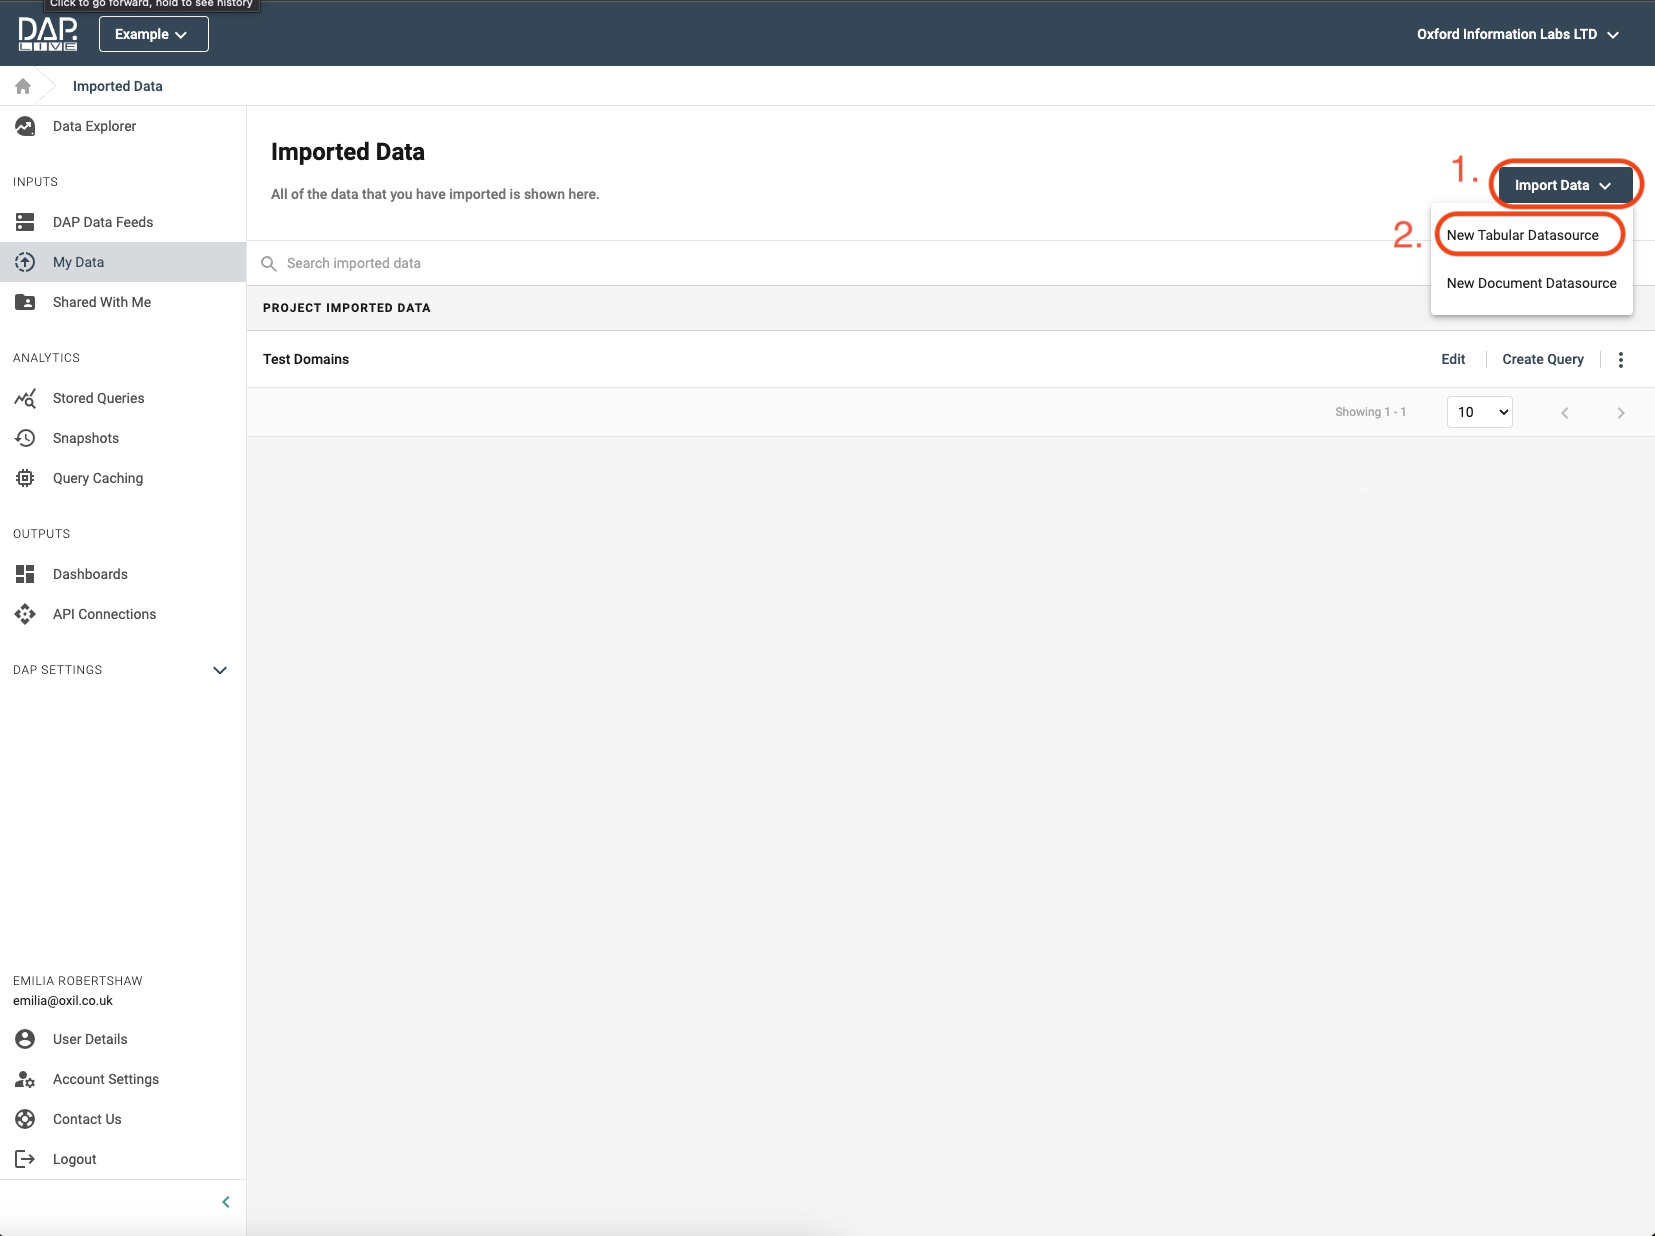Click the Query Caching chip icon

25,478
